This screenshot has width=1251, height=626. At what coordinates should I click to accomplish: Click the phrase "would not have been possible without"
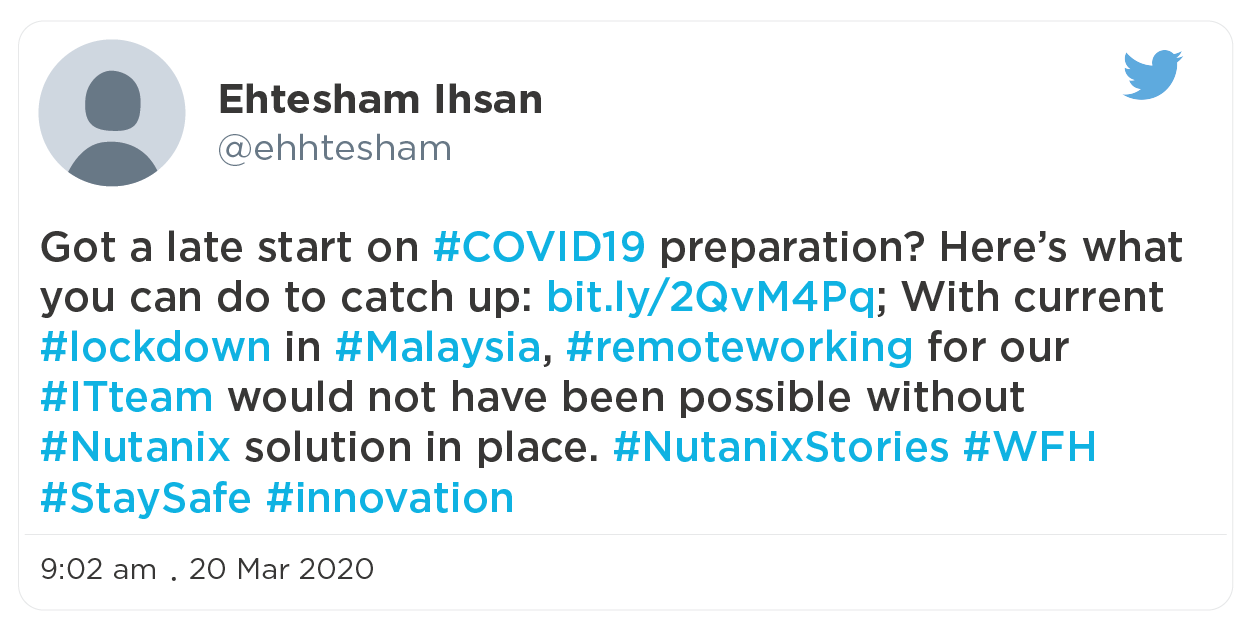pyautogui.click(x=627, y=397)
